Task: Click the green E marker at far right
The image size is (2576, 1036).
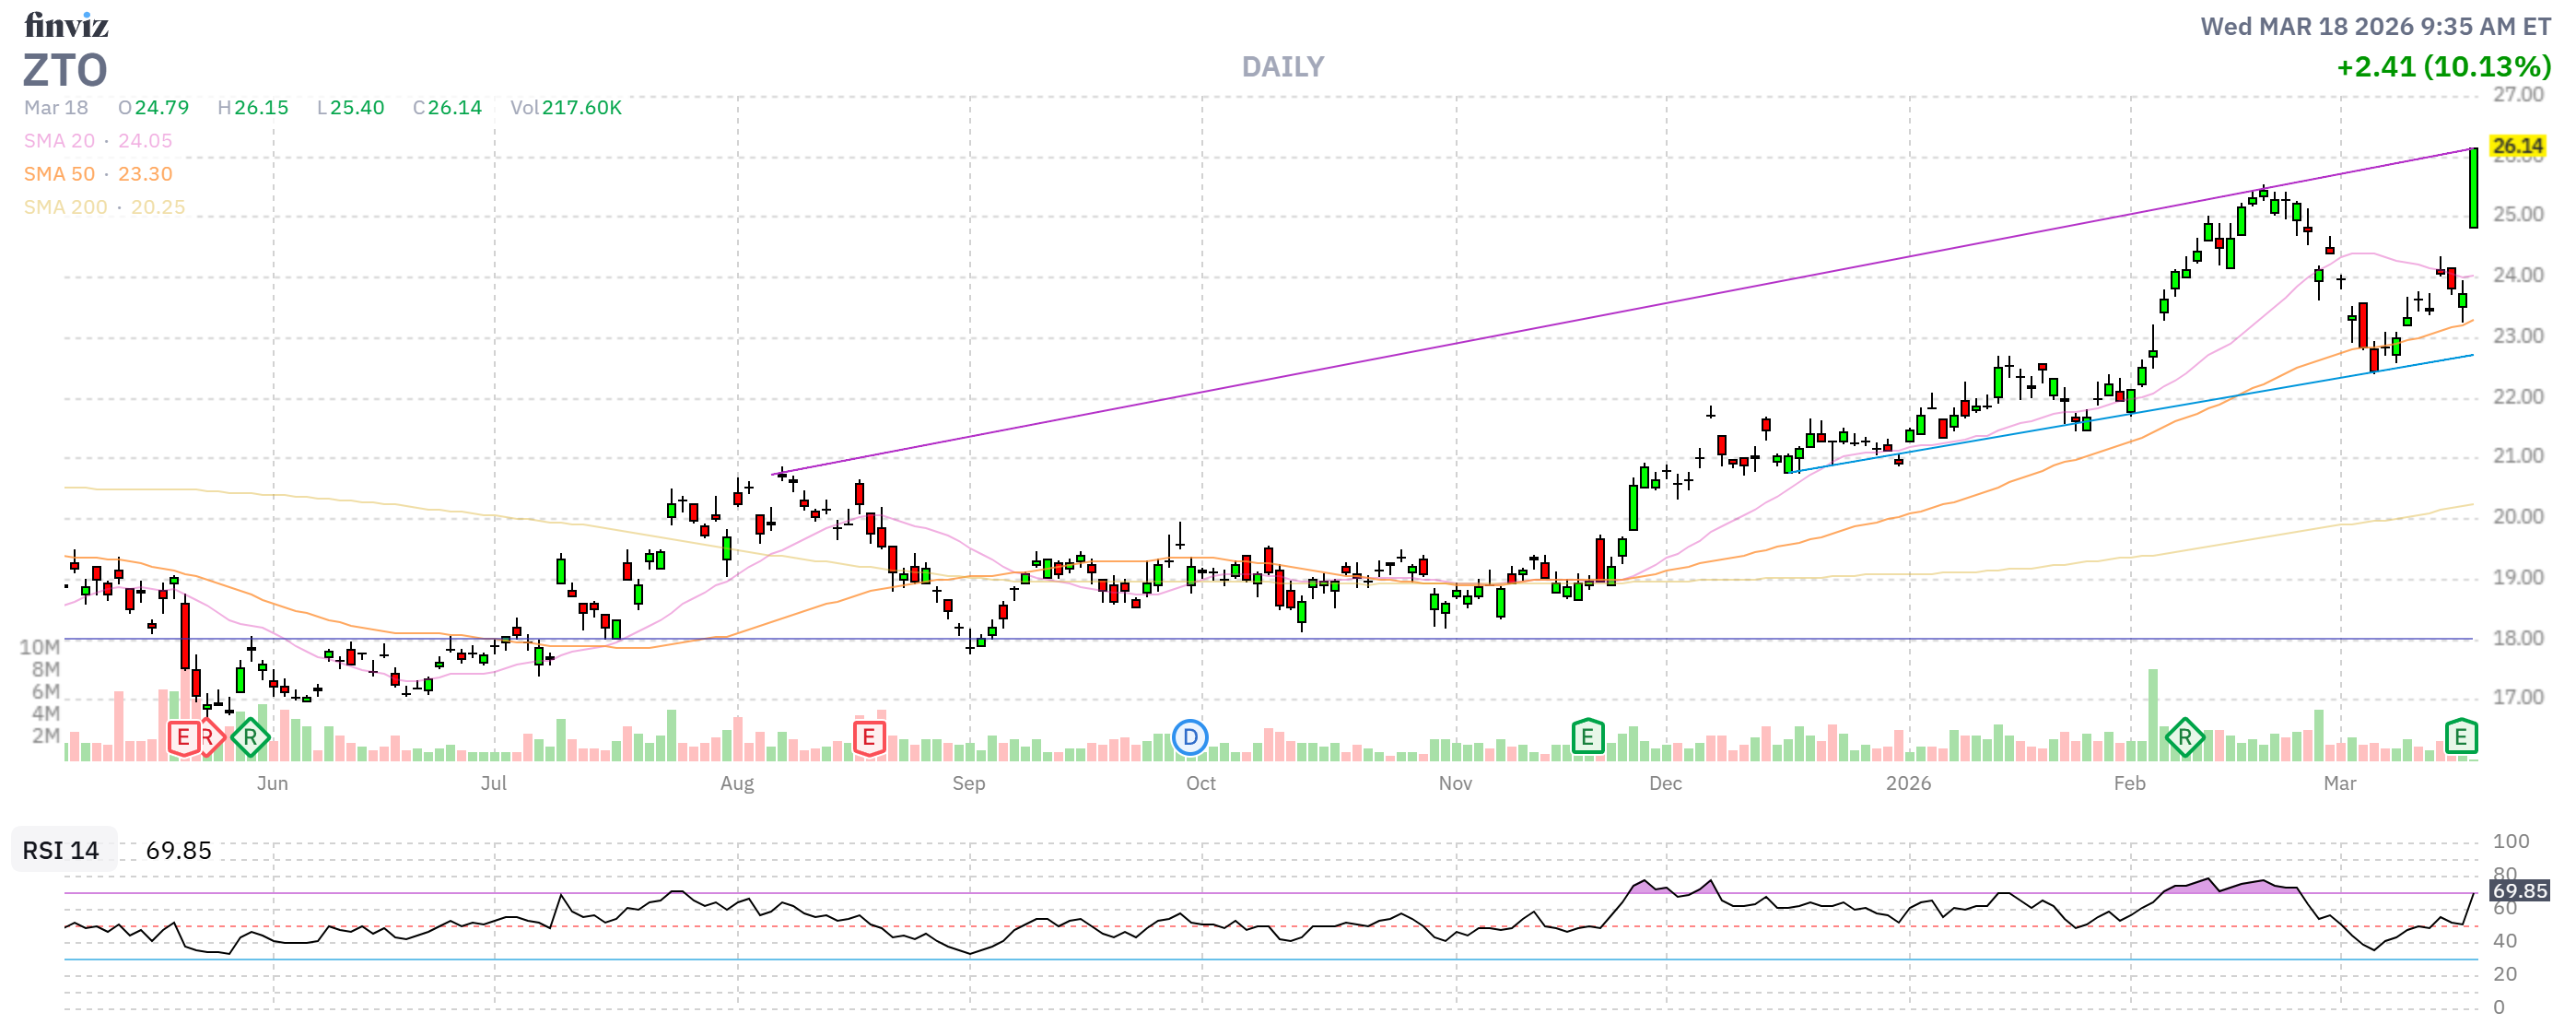Action: tap(2460, 738)
